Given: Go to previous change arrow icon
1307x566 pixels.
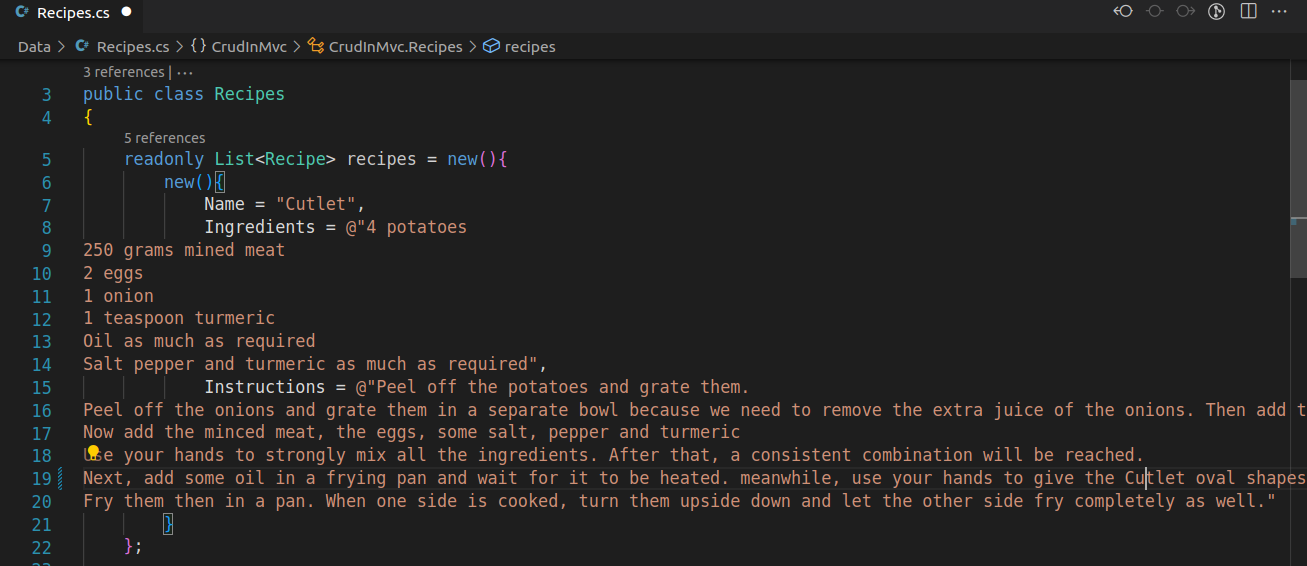Looking at the screenshot, I should (1123, 12).
